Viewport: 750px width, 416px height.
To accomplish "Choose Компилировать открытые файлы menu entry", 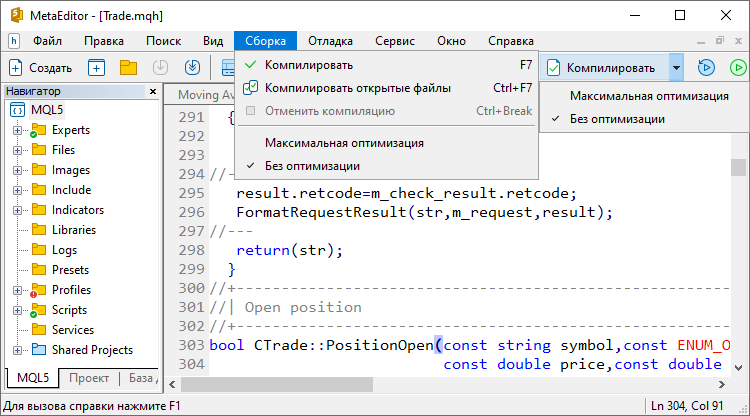I will coord(386,88).
